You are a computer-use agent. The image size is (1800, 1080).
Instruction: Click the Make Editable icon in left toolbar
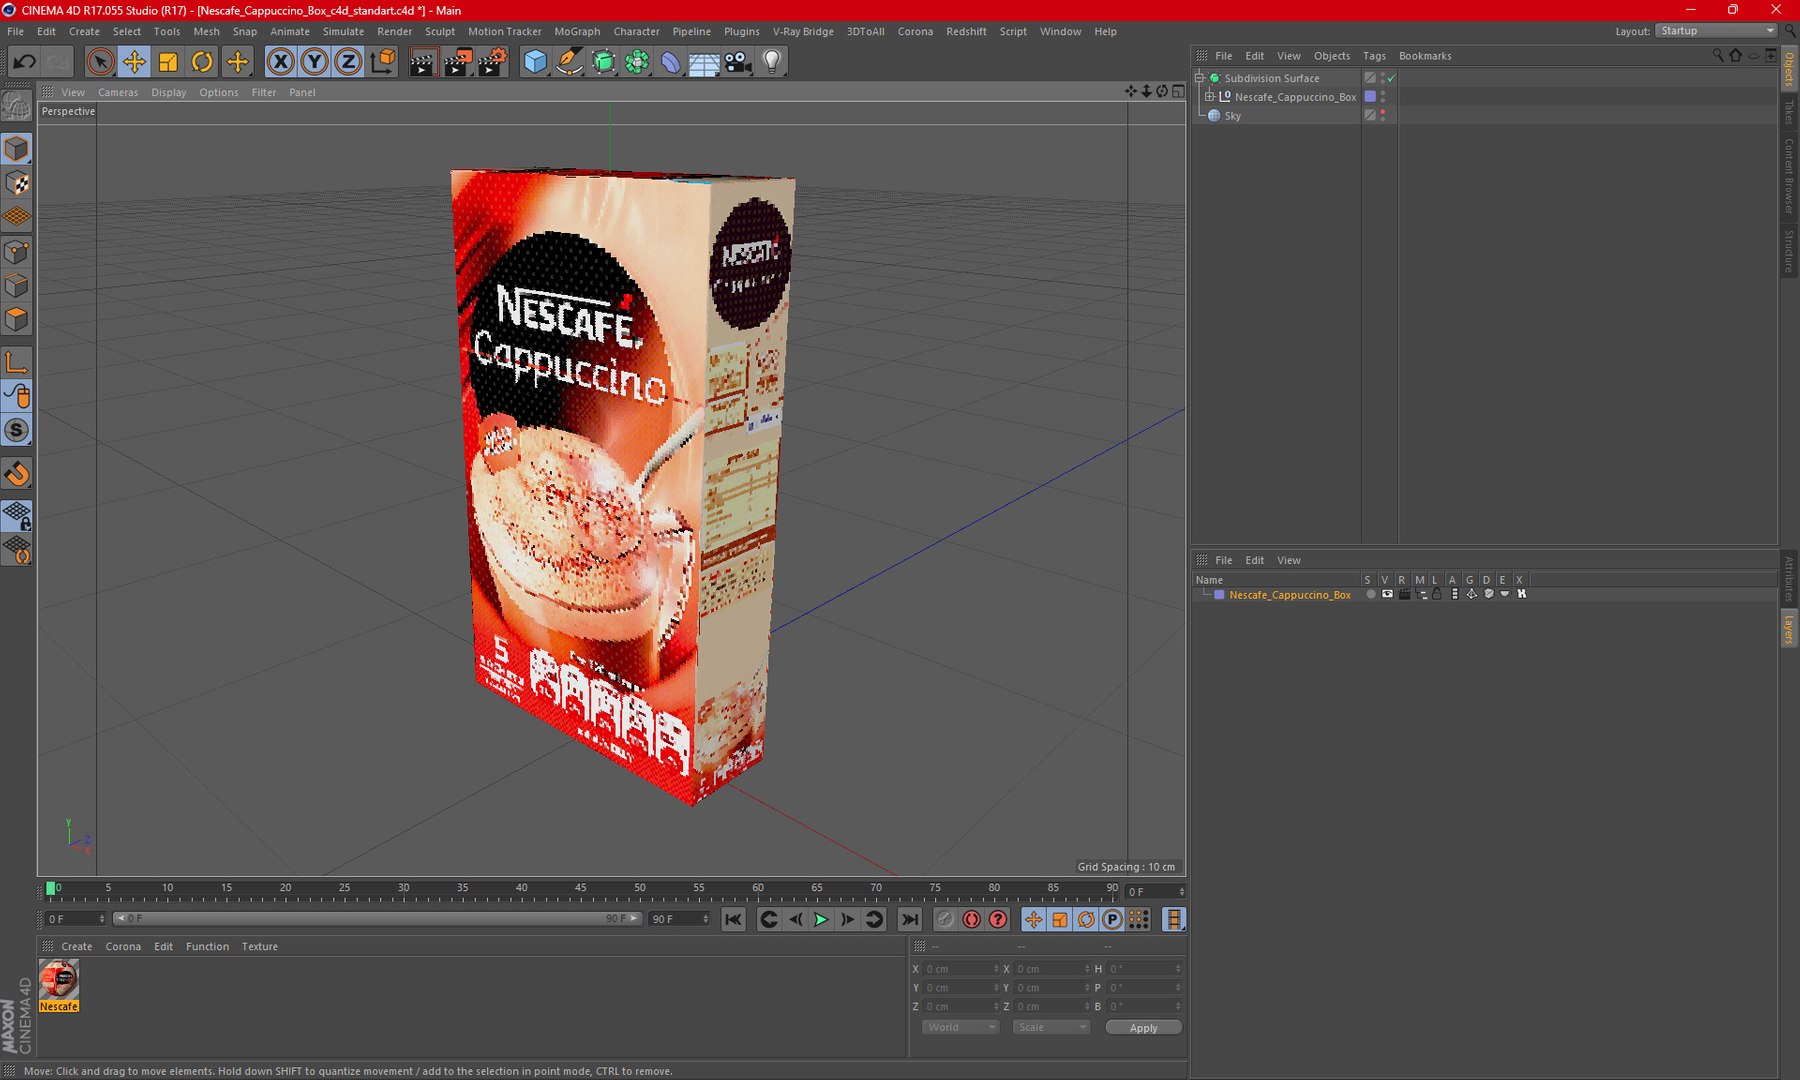tap(17, 106)
